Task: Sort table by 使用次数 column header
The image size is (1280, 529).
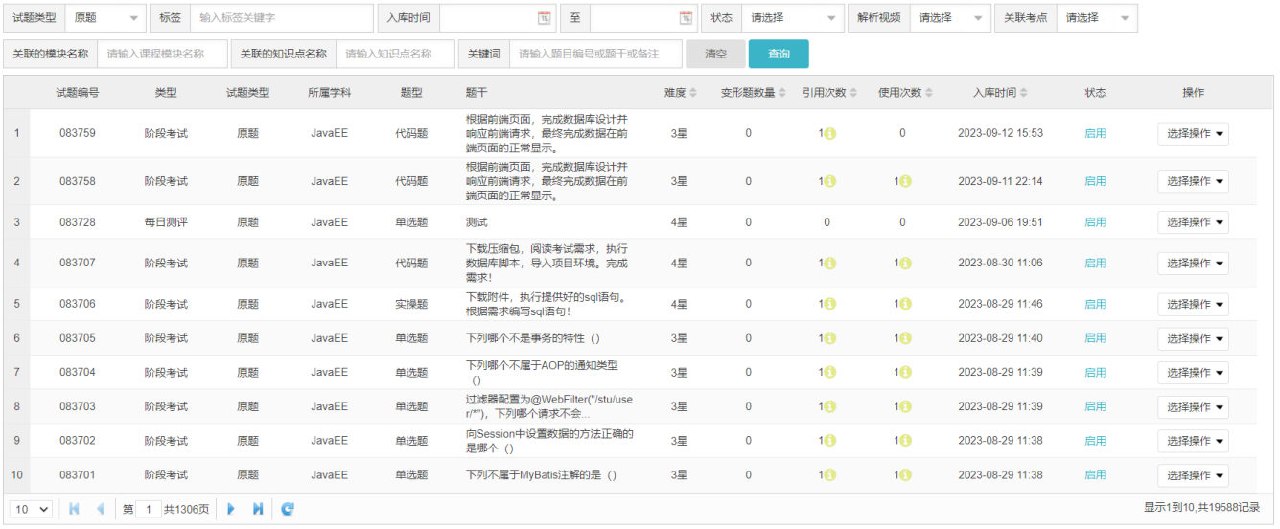Action: point(904,92)
